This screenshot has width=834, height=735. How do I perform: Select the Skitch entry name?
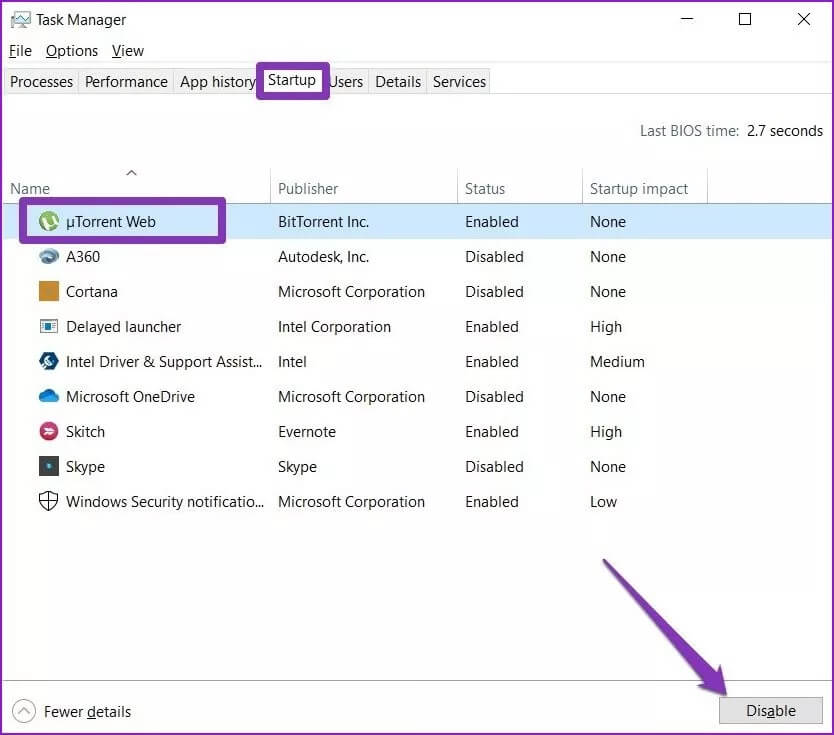(x=85, y=432)
